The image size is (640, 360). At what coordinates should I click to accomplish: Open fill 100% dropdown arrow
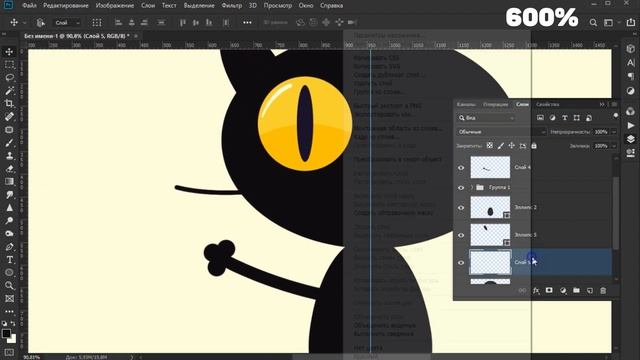[x=614, y=146]
